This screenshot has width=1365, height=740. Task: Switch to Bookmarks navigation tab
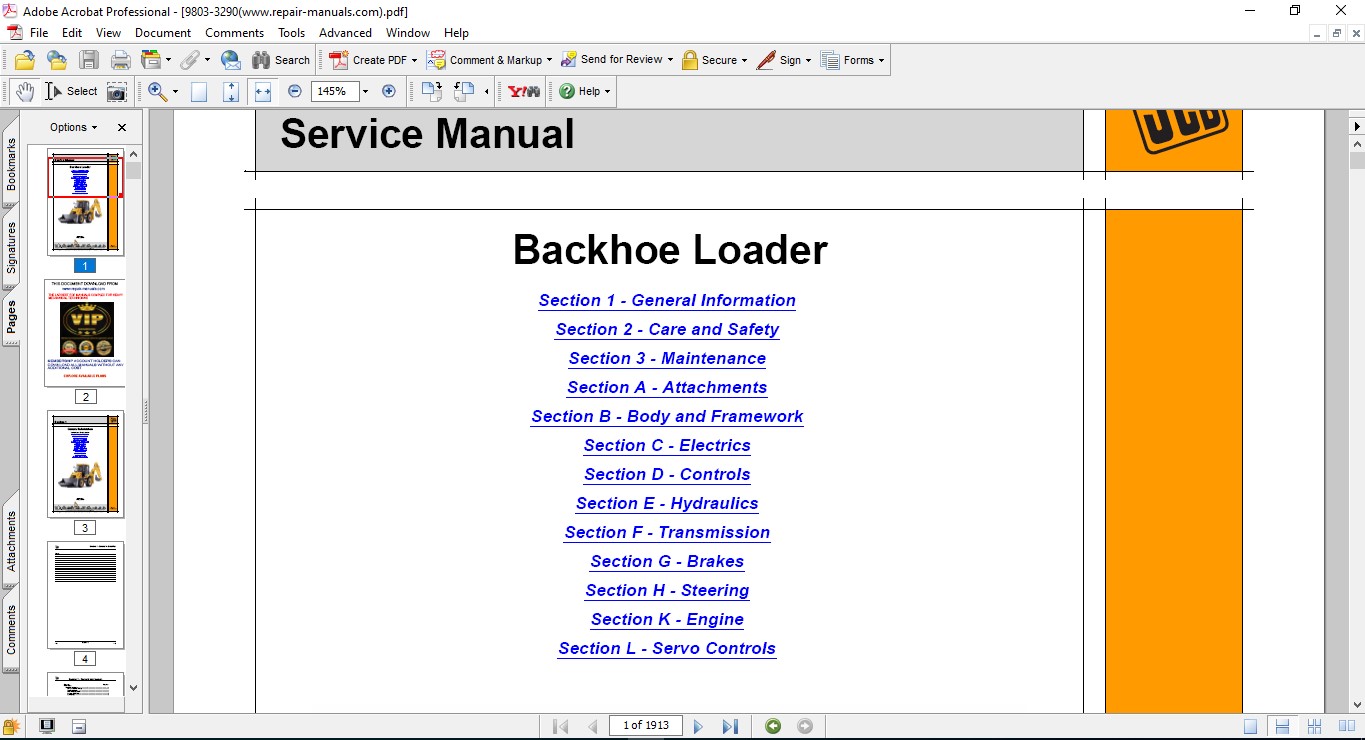tap(11, 164)
